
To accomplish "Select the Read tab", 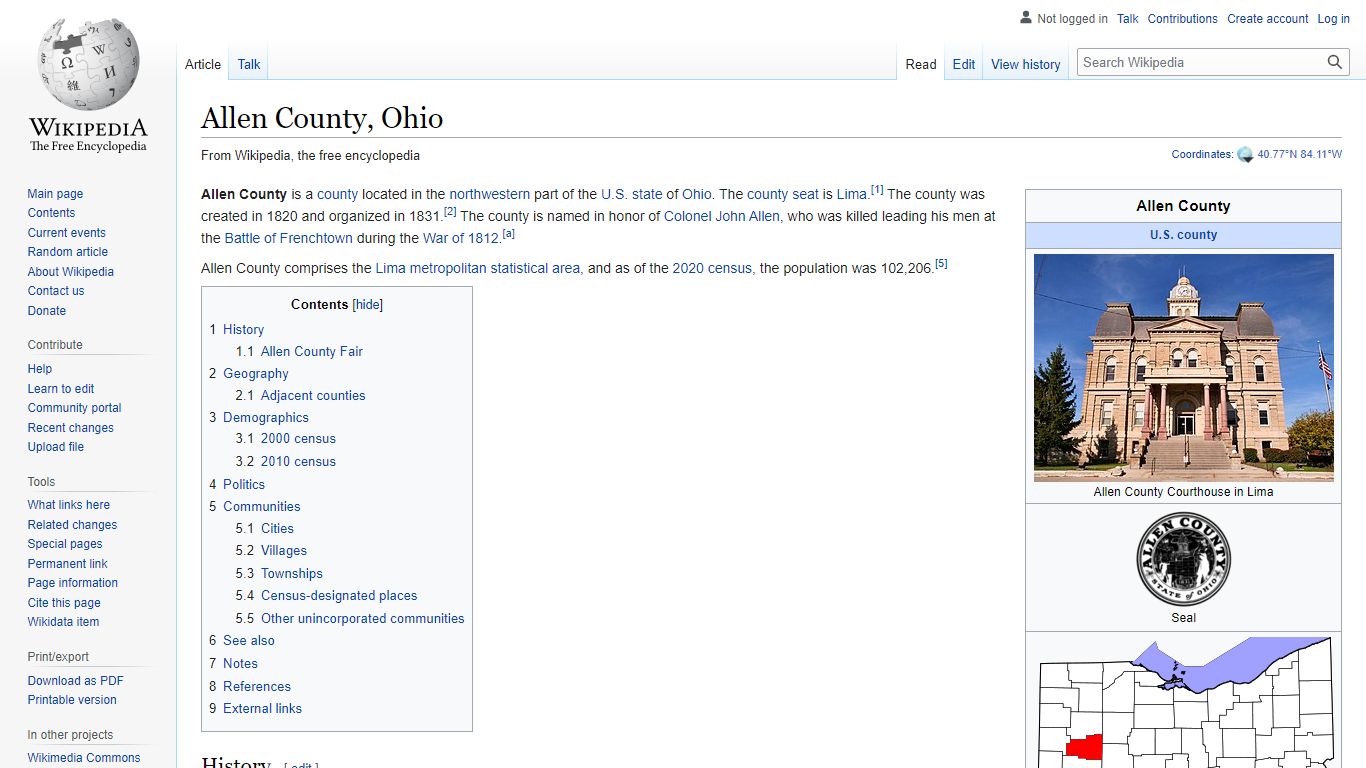I will (921, 64).
